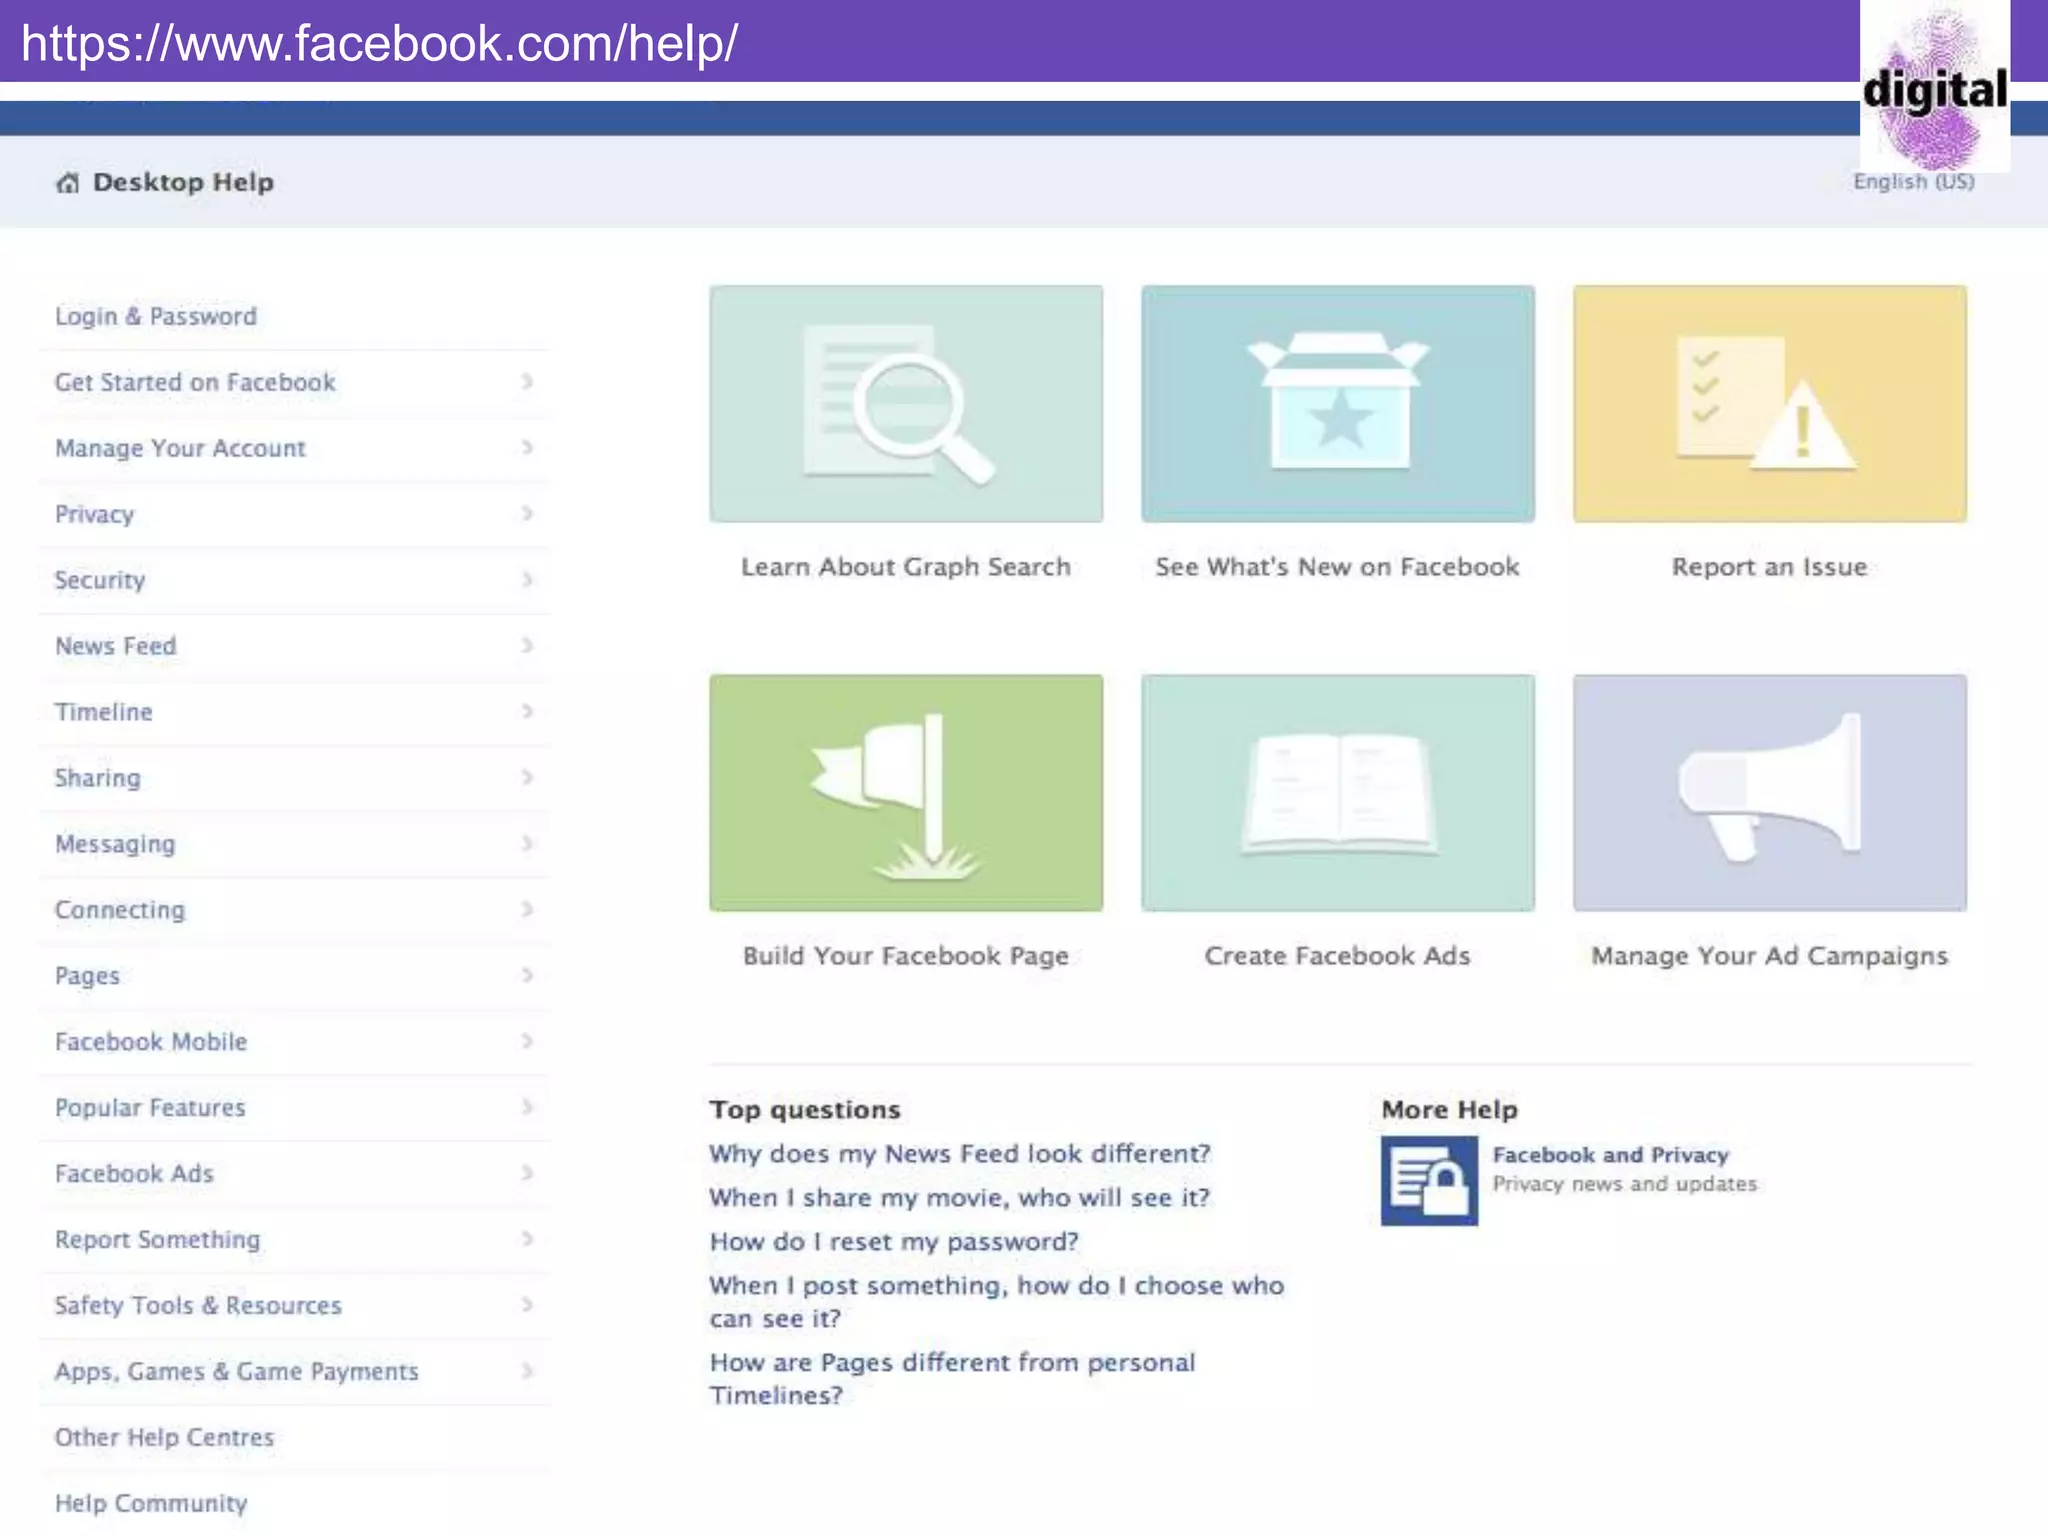Open the Help Community sidebar entry

[x=151, y=1504]
